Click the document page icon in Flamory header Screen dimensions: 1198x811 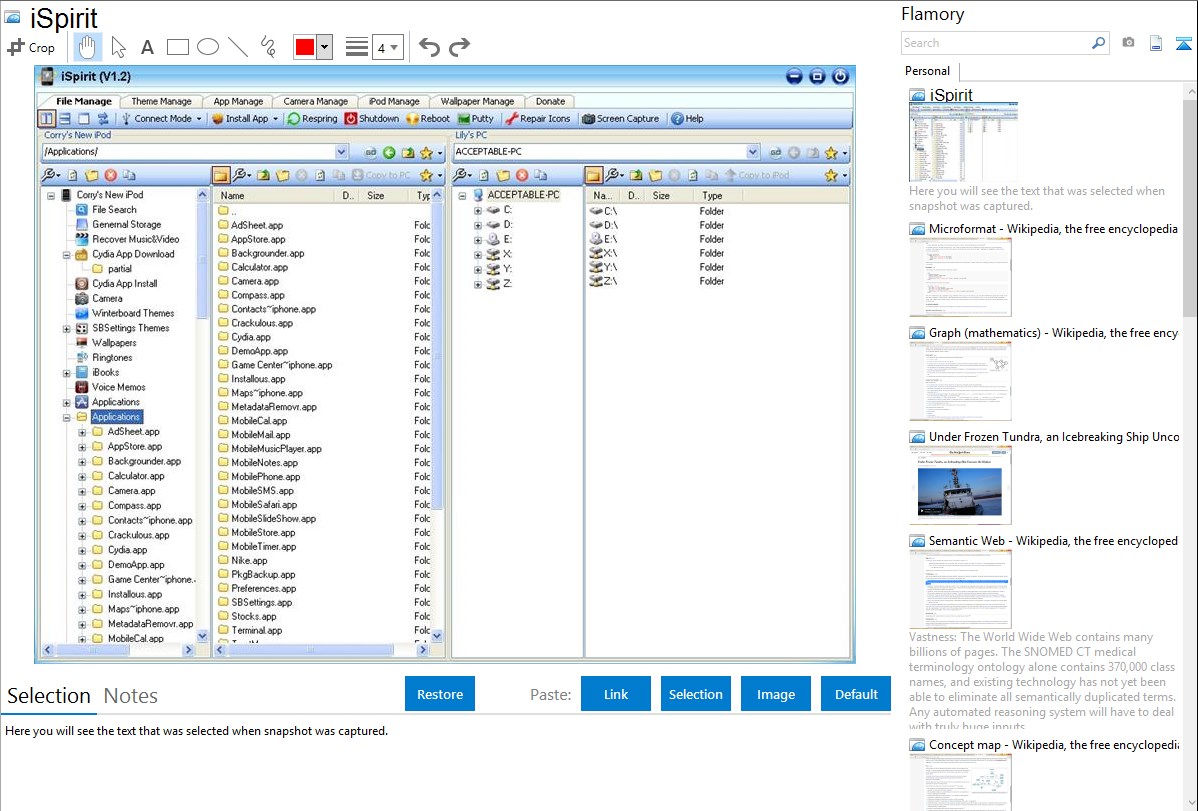1156,43
